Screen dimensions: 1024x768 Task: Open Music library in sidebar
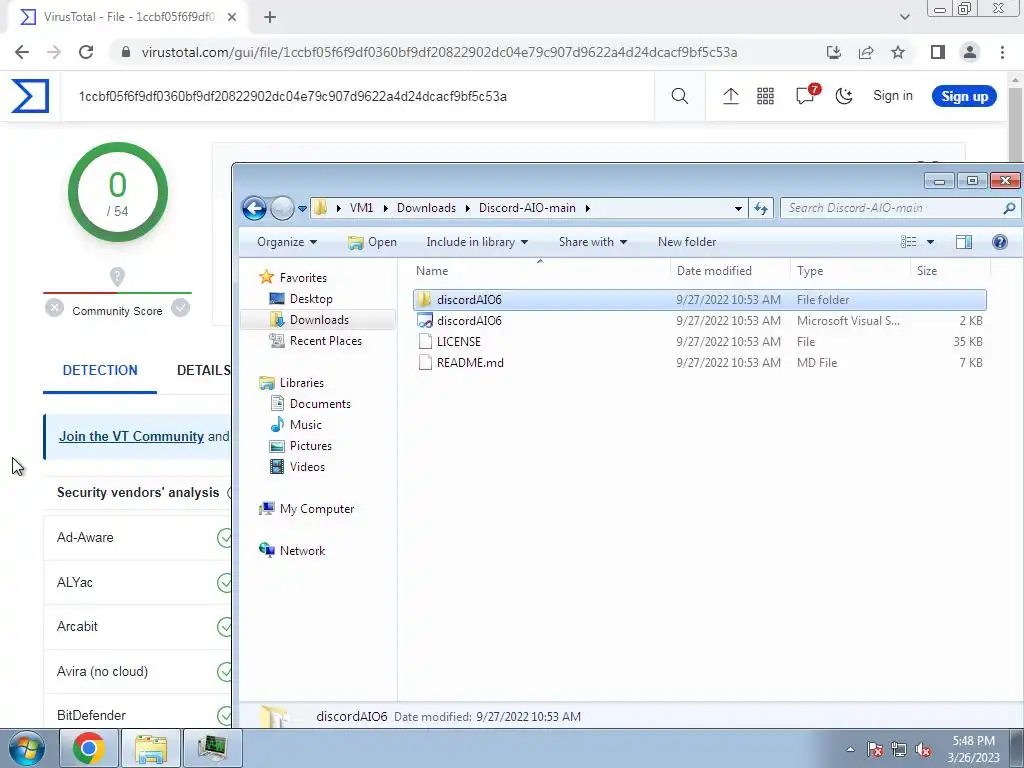[305, 424]
